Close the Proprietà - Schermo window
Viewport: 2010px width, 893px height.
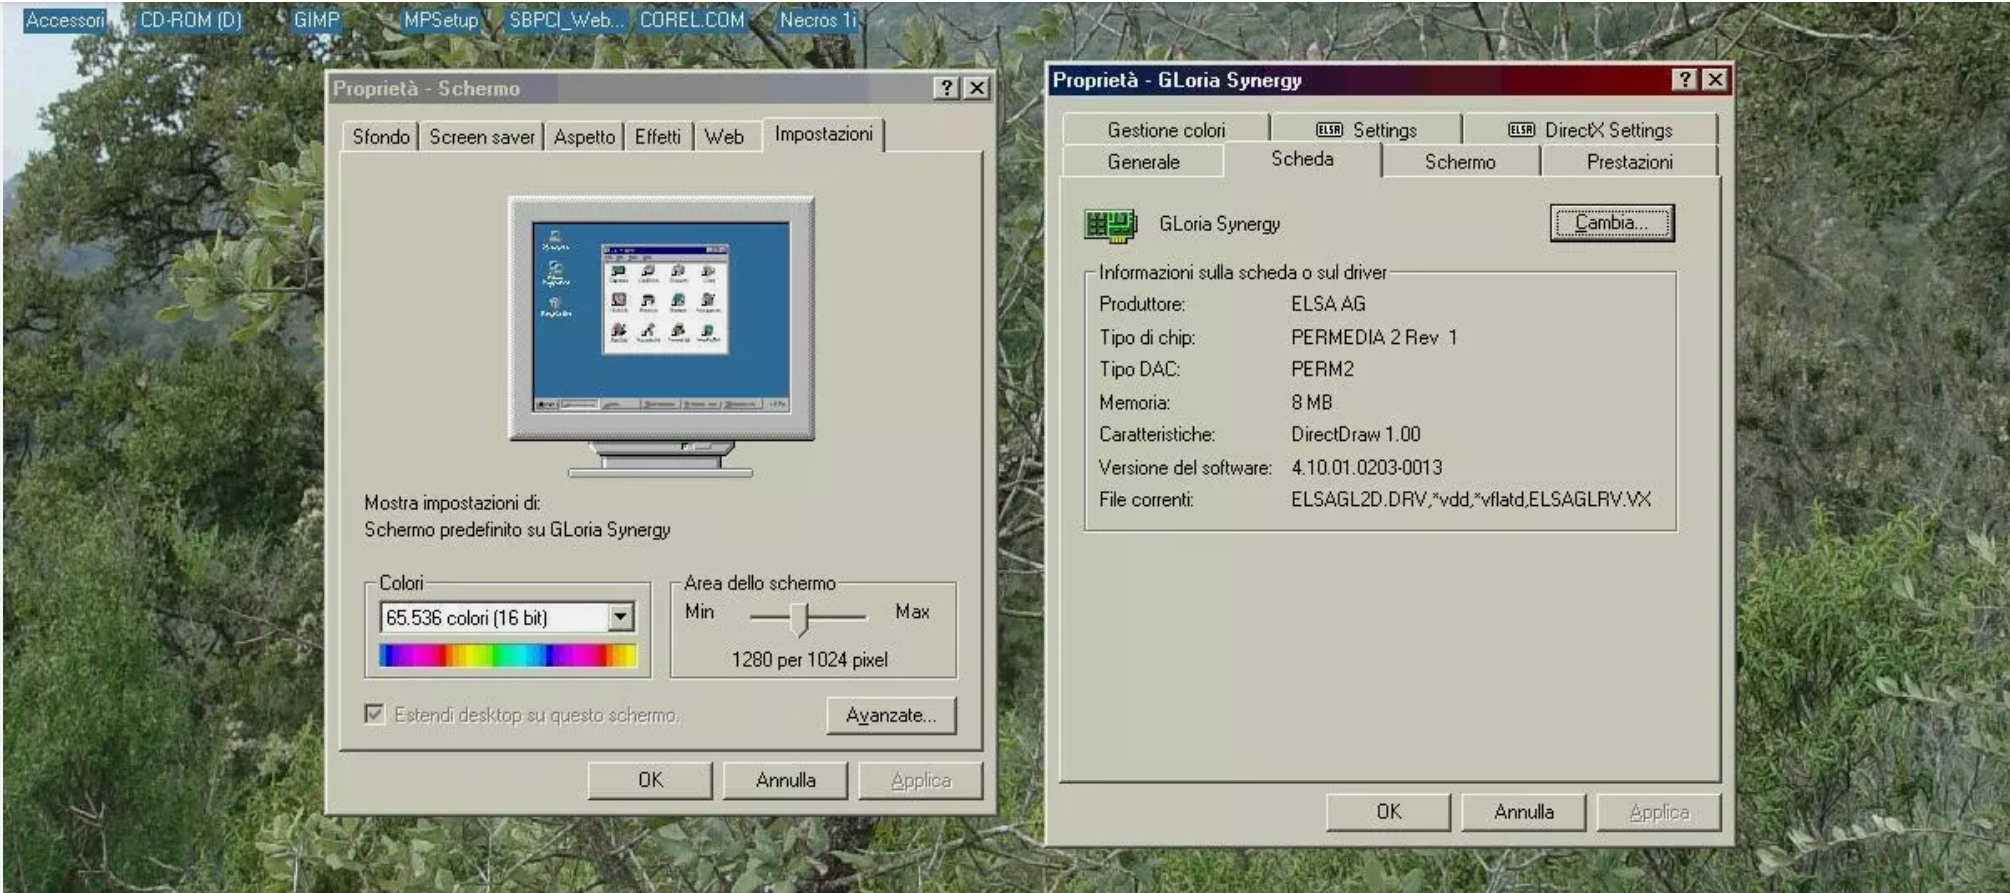click(x=977, y=88)
